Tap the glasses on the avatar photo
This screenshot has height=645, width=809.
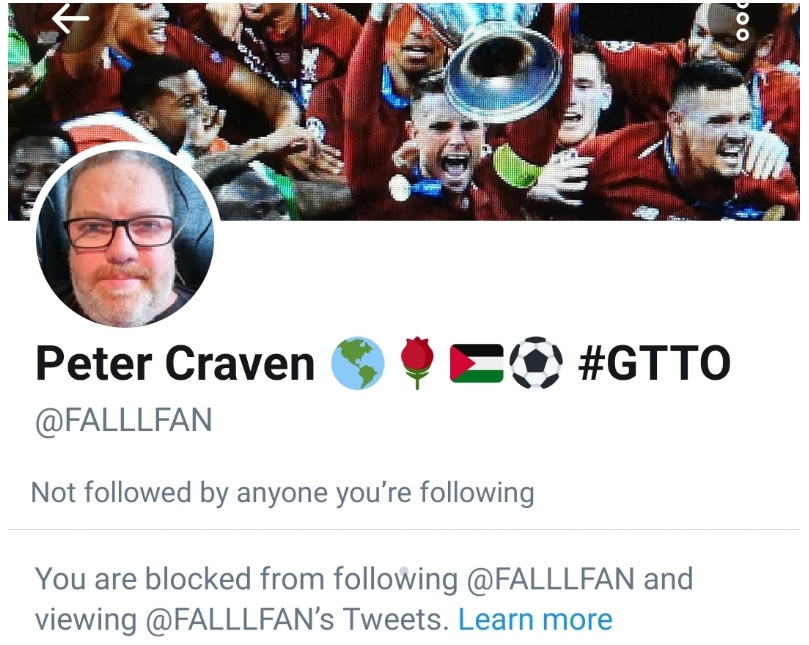(119, 233)
